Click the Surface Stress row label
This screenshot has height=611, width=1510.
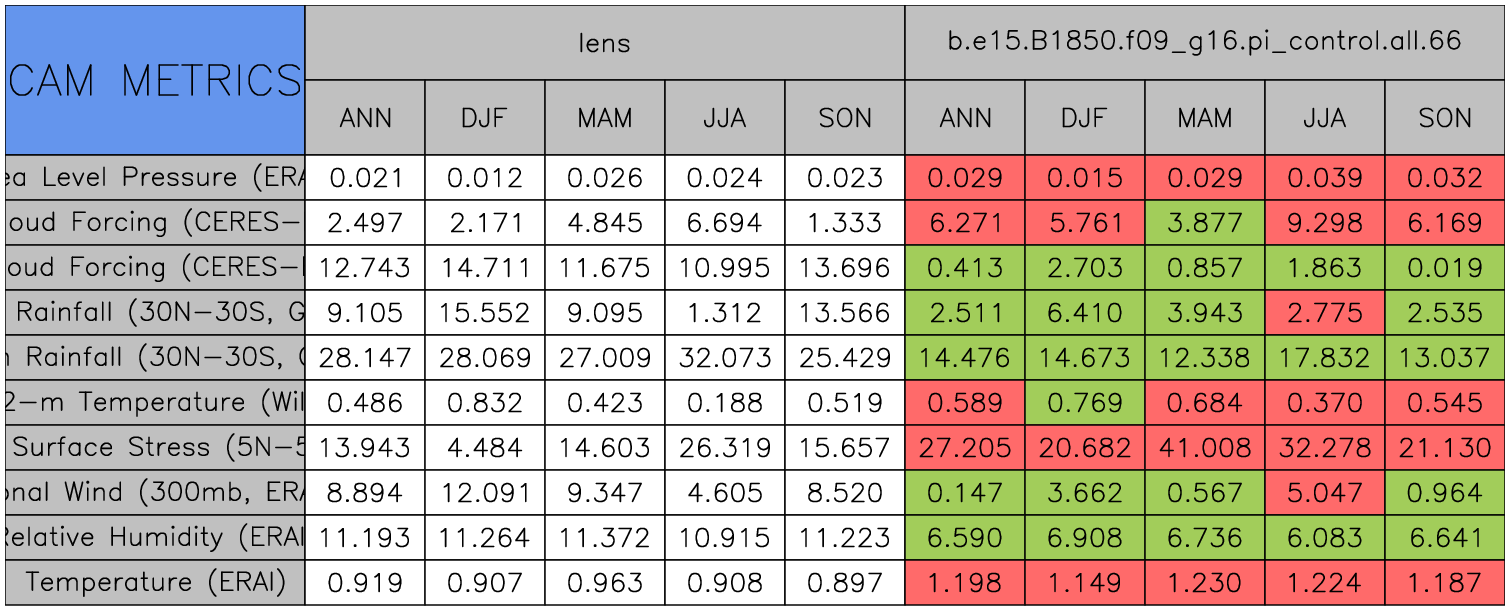tap(155, 447)
